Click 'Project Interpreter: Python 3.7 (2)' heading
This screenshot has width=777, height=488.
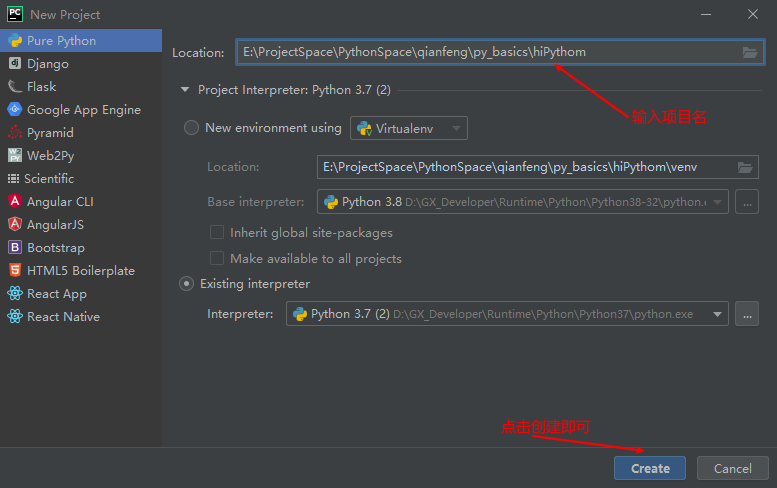(x=294, y=90)
